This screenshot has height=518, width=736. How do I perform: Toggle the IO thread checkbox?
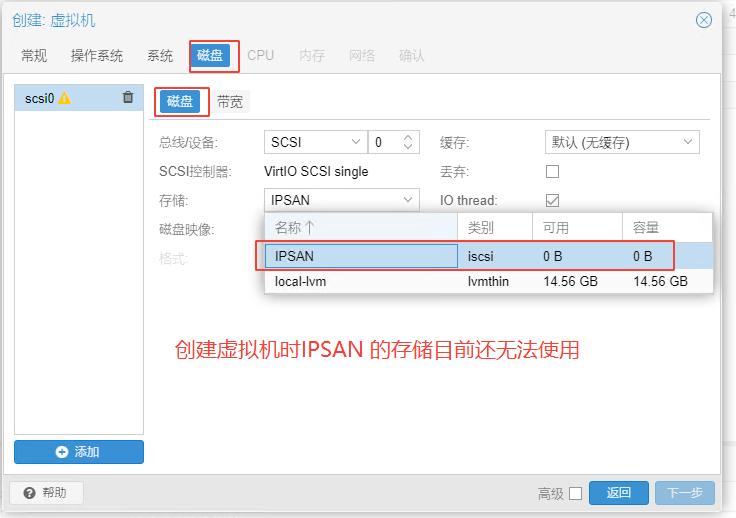(552, 200)
